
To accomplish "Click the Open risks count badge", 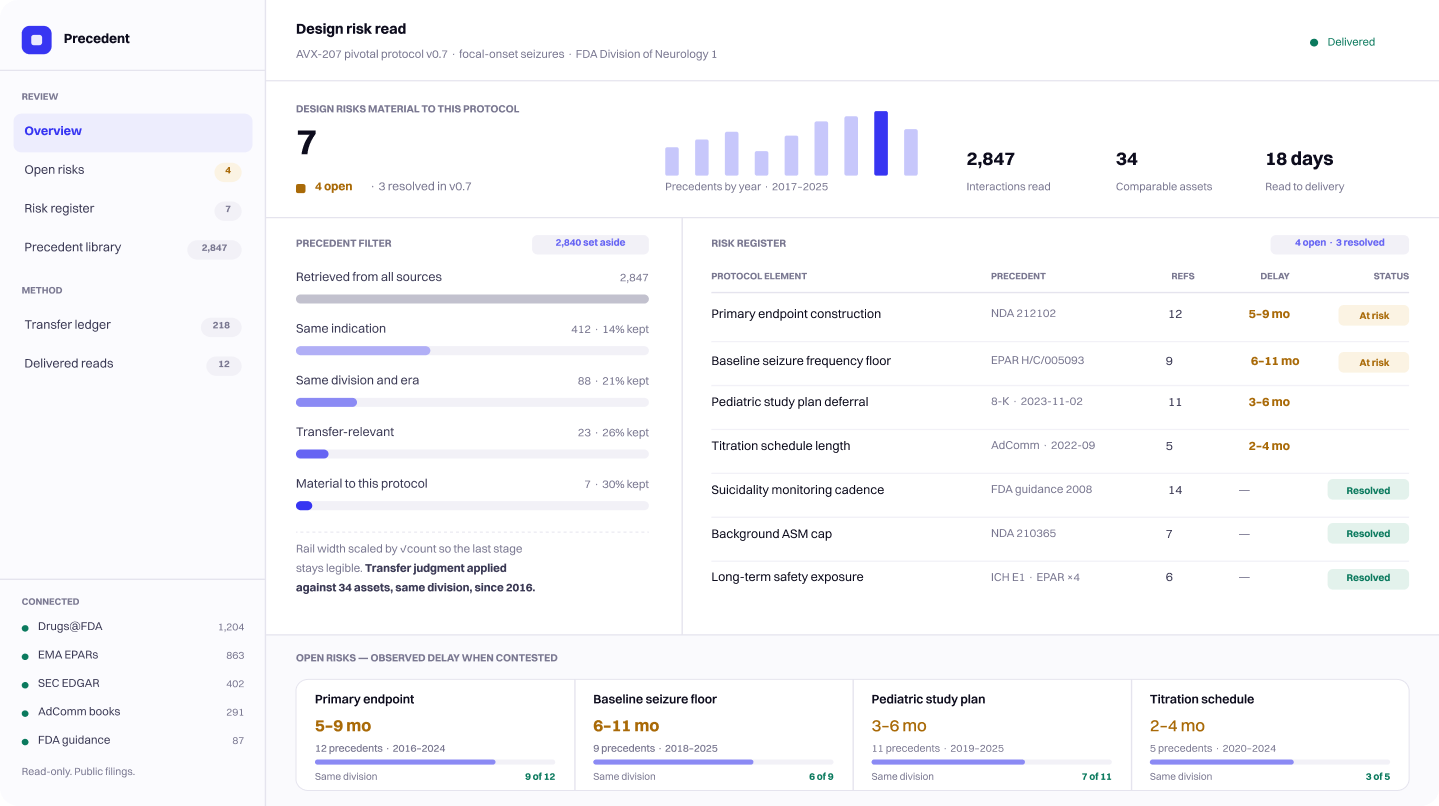I will 228,171.
